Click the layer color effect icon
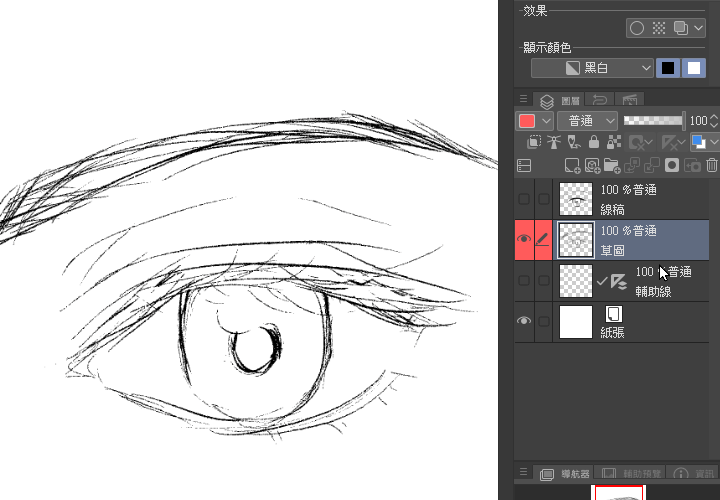720x500 pixels. pos(681,28)
